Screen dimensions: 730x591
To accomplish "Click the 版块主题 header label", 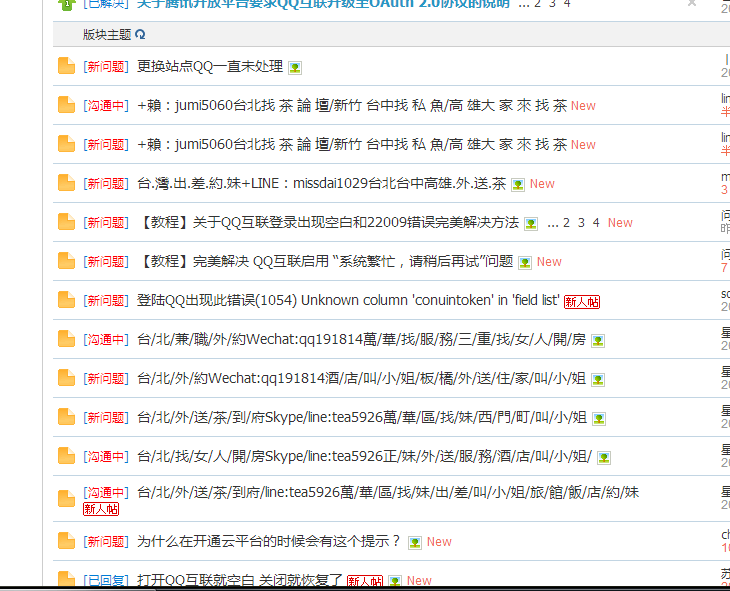I will pos(107,34).
